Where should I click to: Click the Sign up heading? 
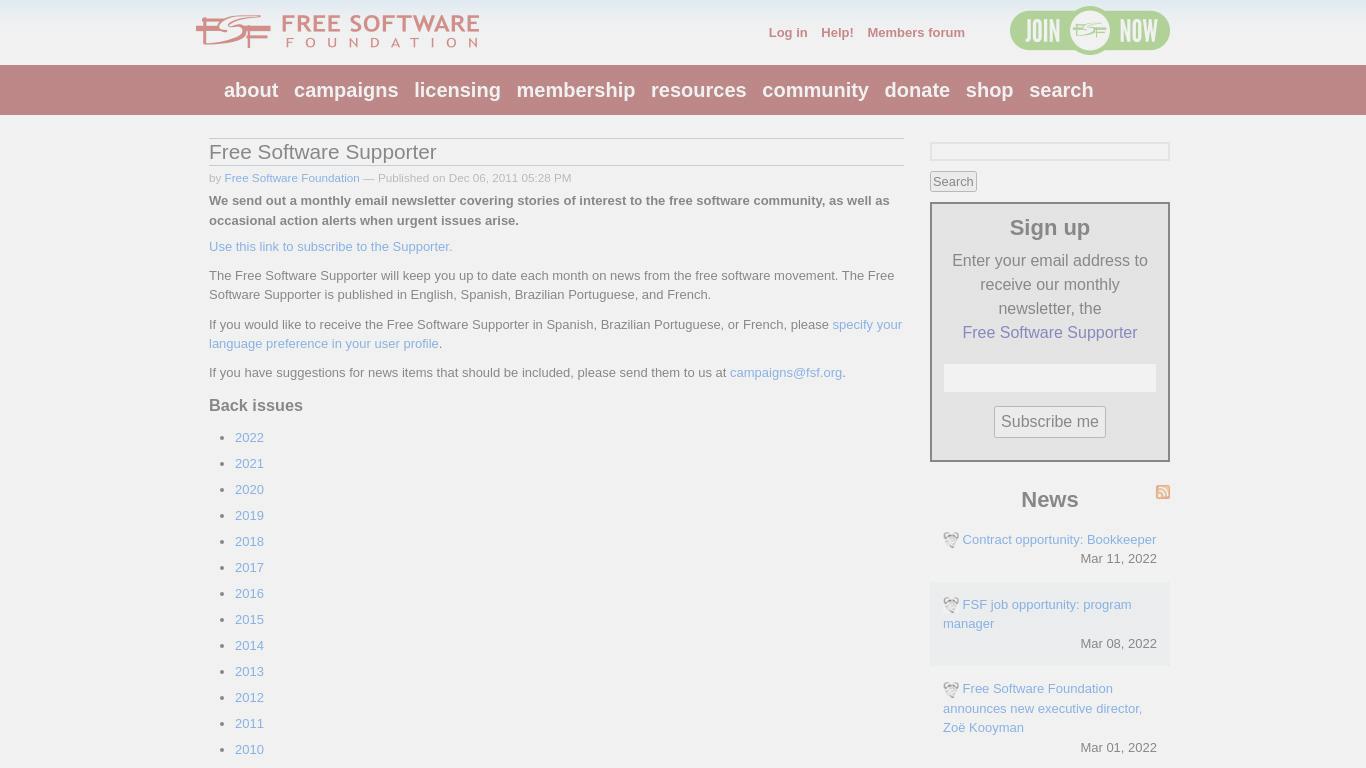click(x=1050, y=228)
